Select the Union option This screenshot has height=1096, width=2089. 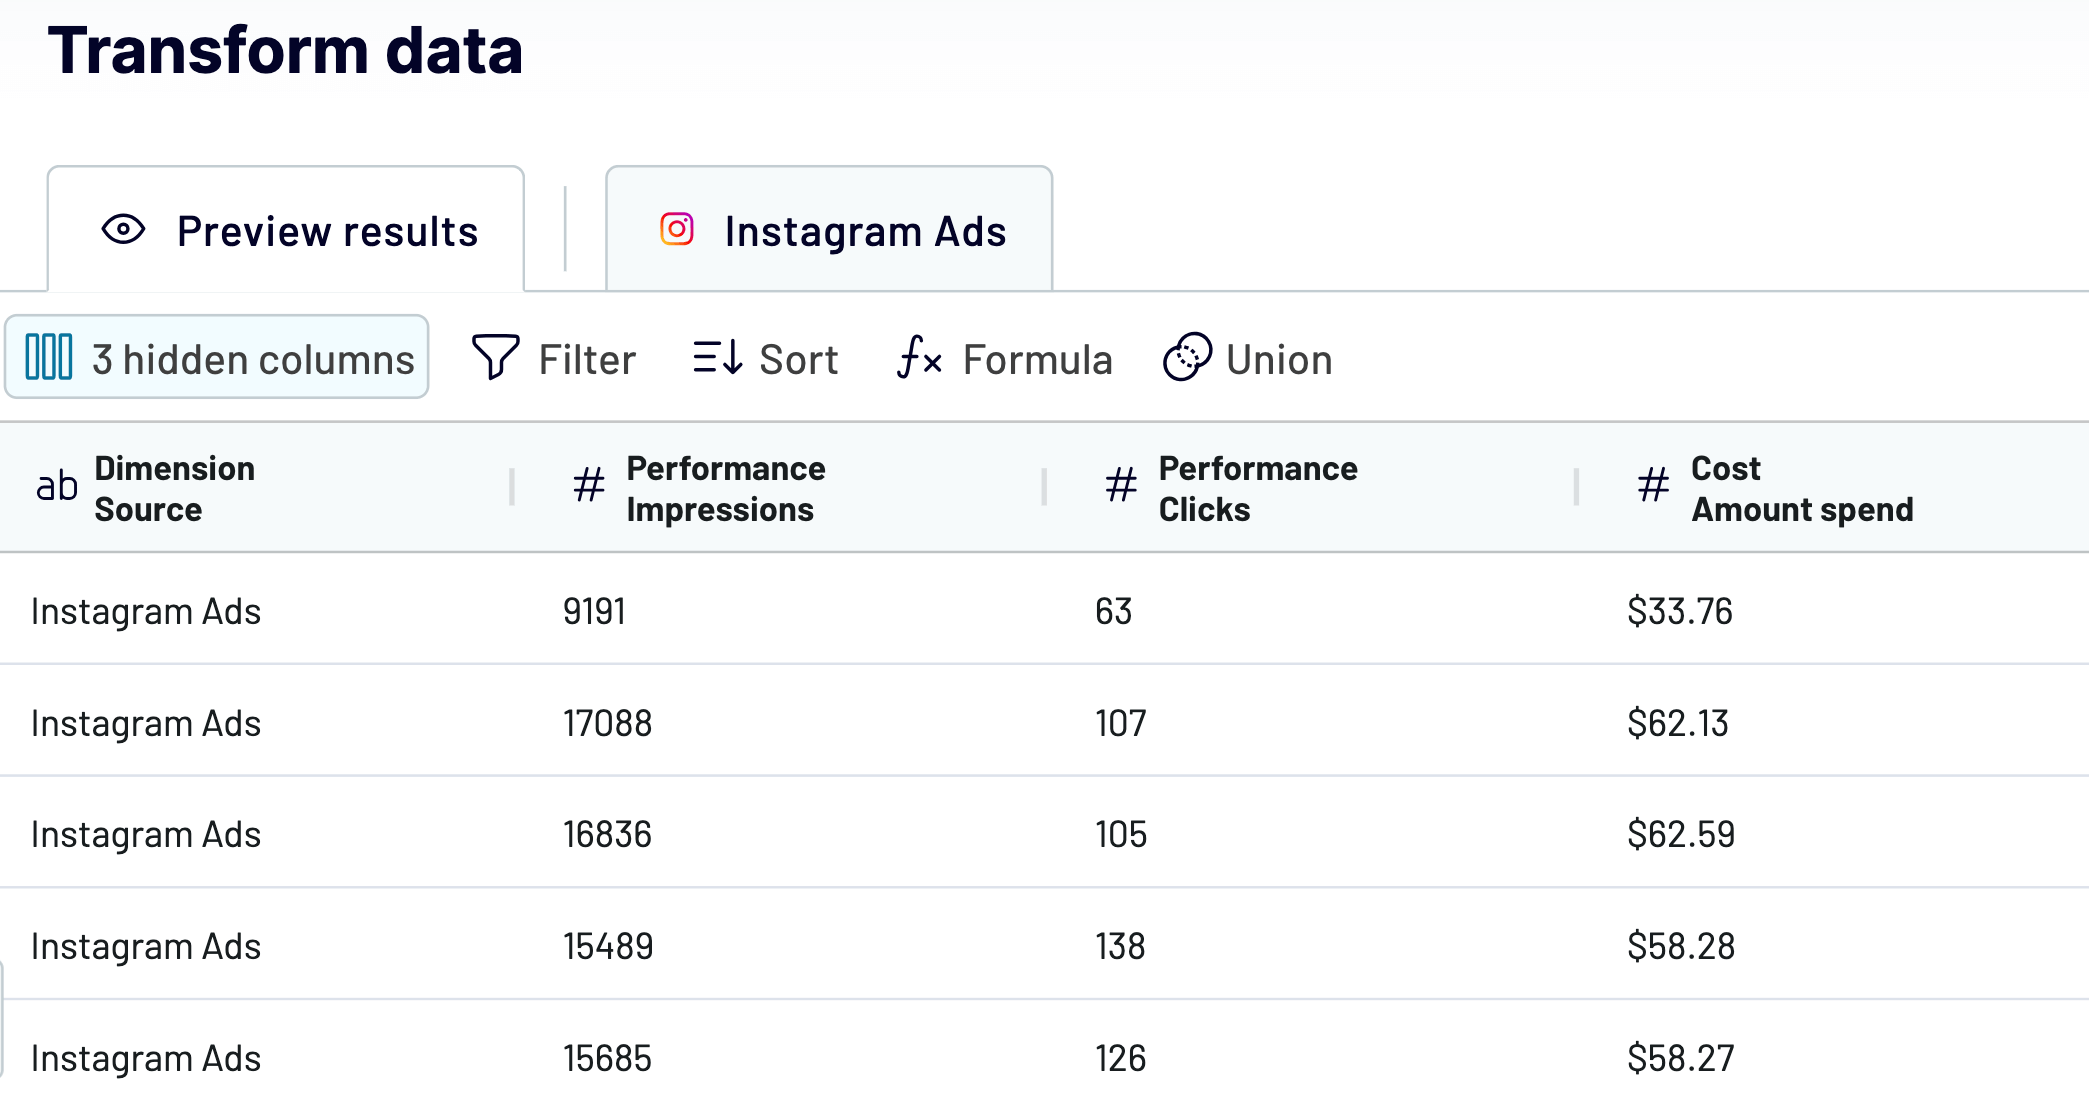coord(1247,359)
